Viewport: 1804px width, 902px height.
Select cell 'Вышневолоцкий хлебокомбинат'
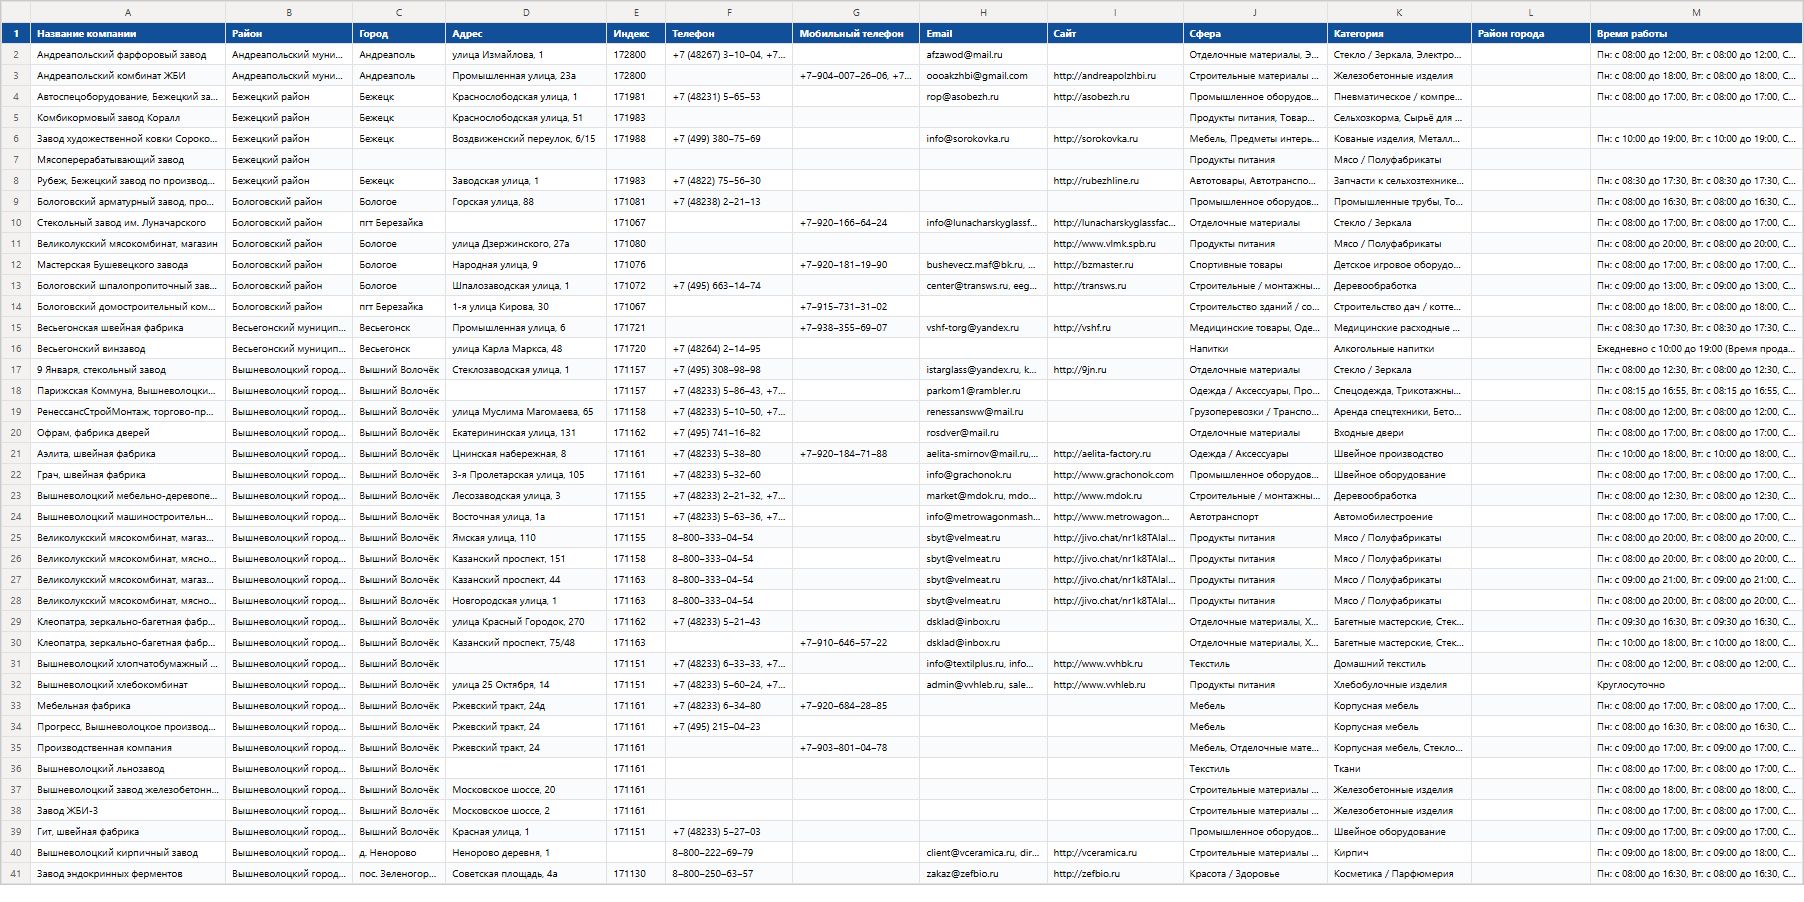coord(128,685)
